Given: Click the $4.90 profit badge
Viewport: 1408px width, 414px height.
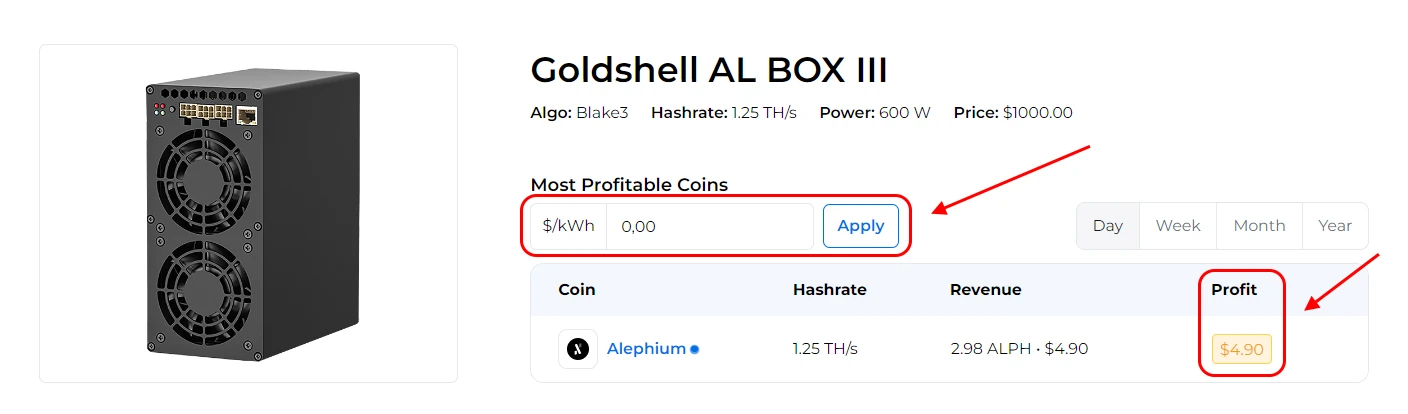Looking at the screenshot, I should [x=1242, y=349].
